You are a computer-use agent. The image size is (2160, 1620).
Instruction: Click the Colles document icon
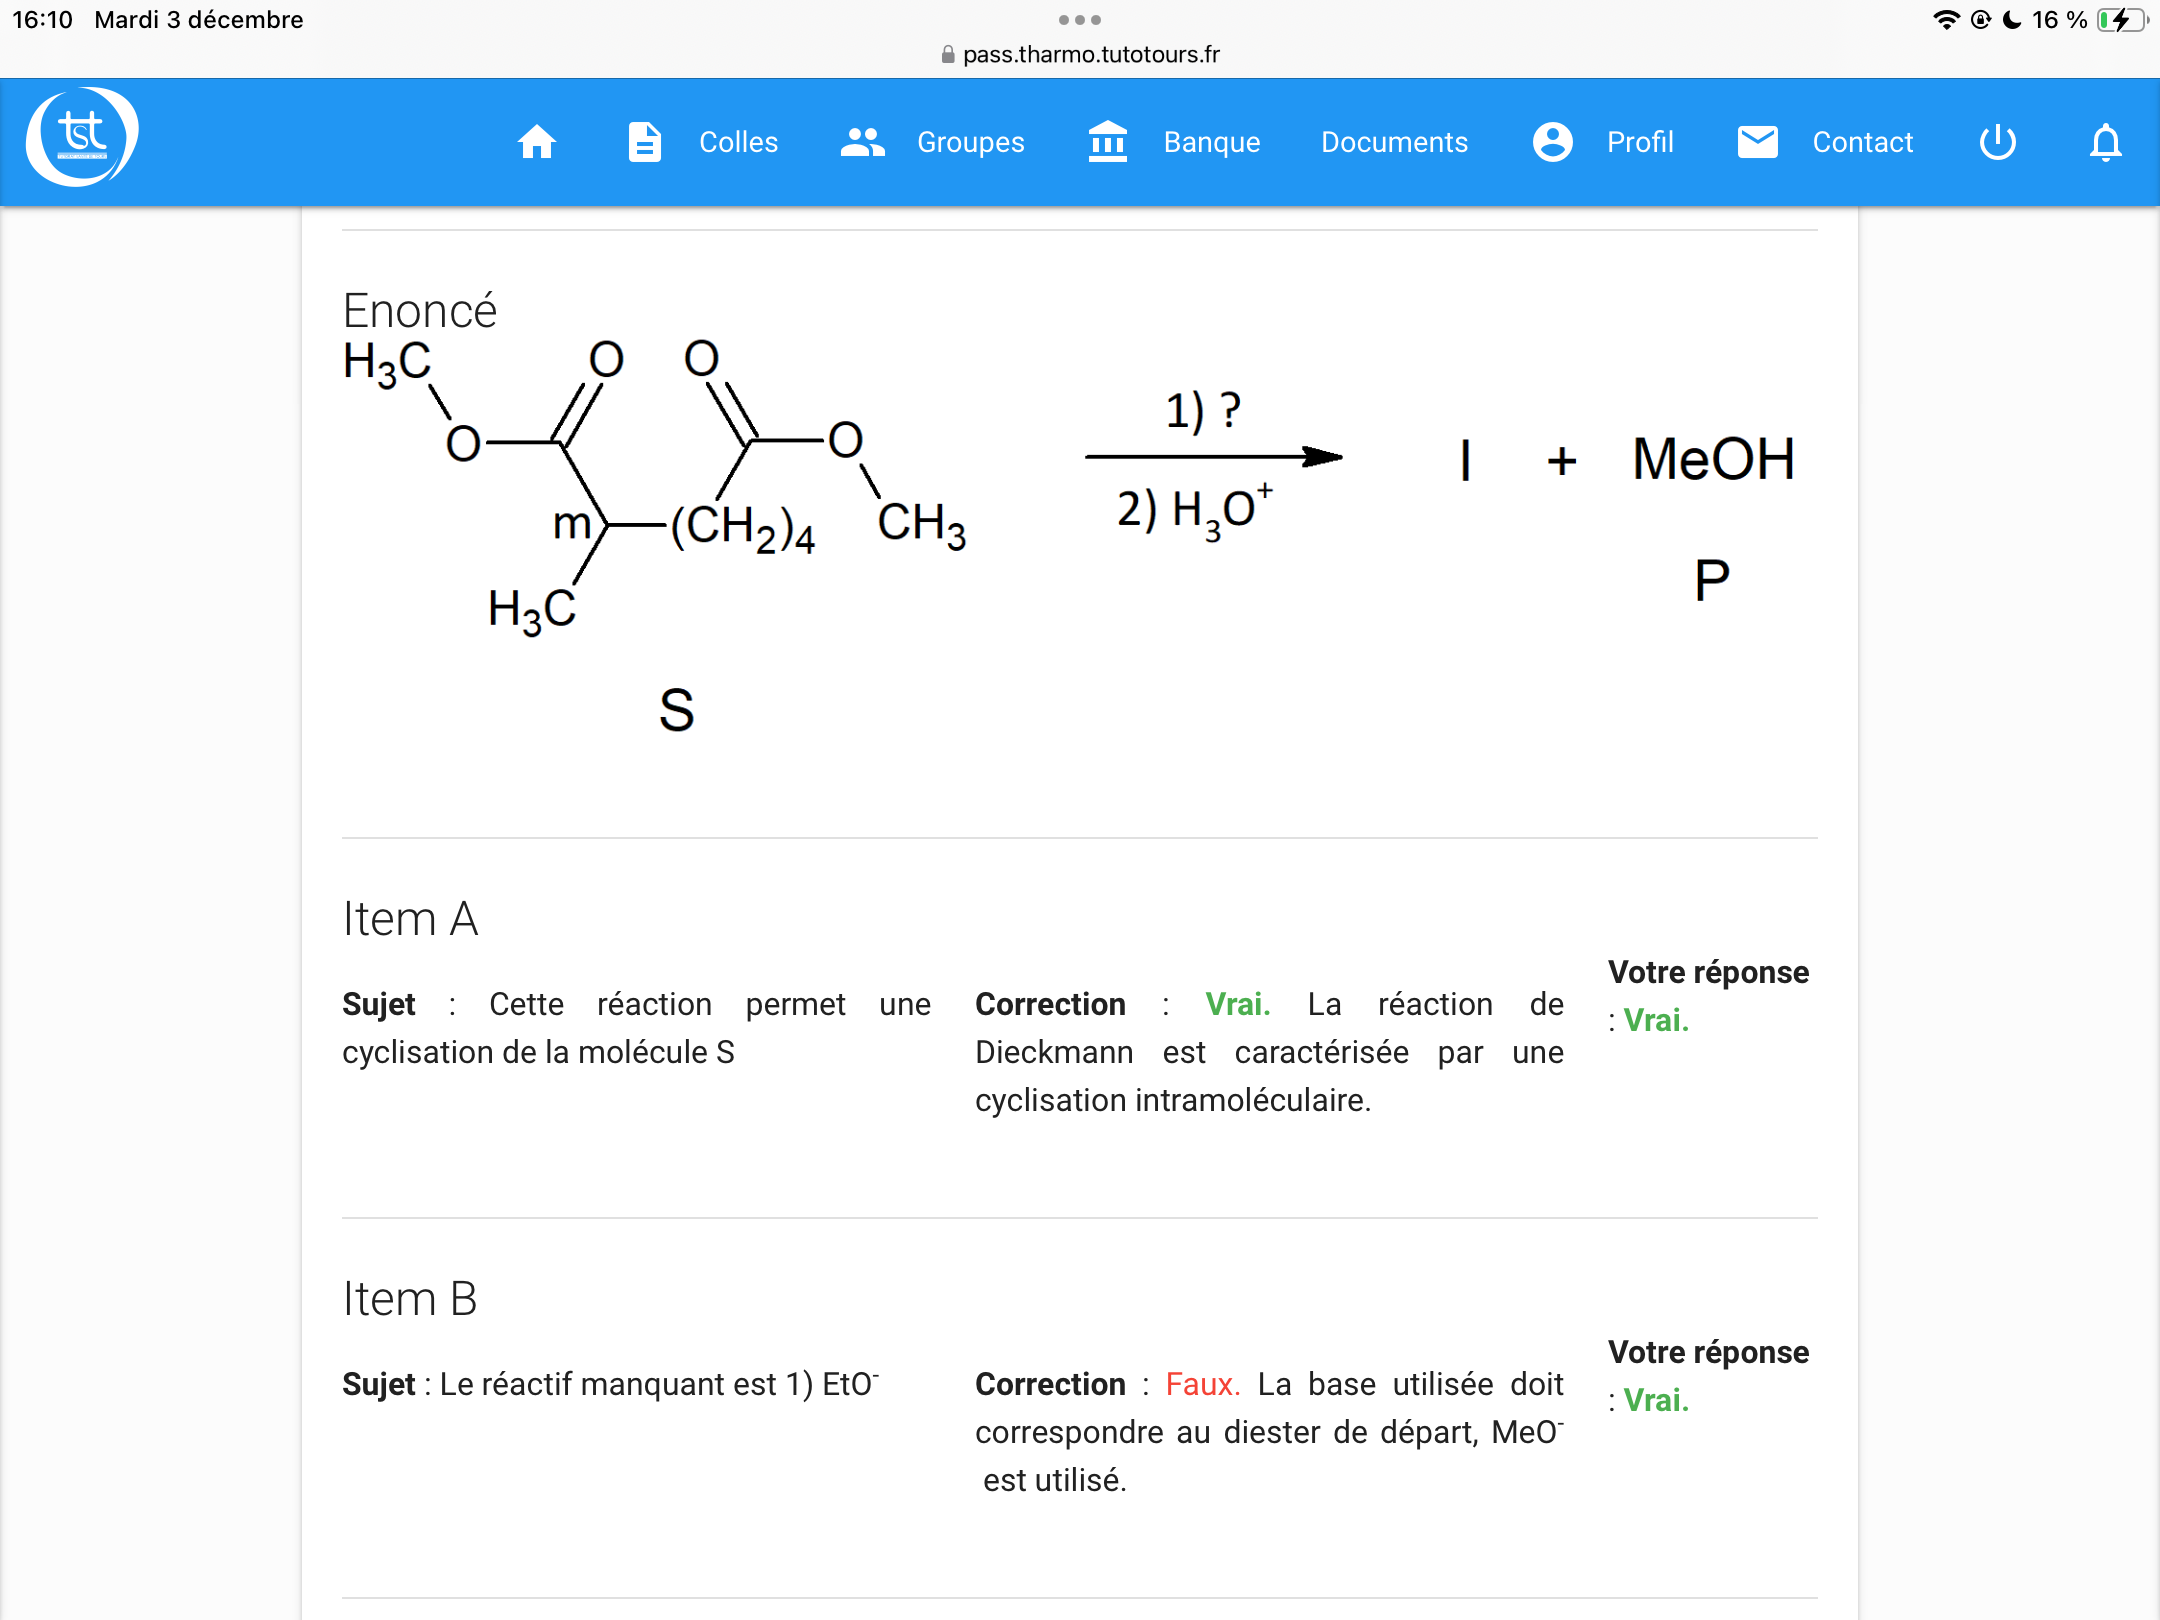pos(644,142)
